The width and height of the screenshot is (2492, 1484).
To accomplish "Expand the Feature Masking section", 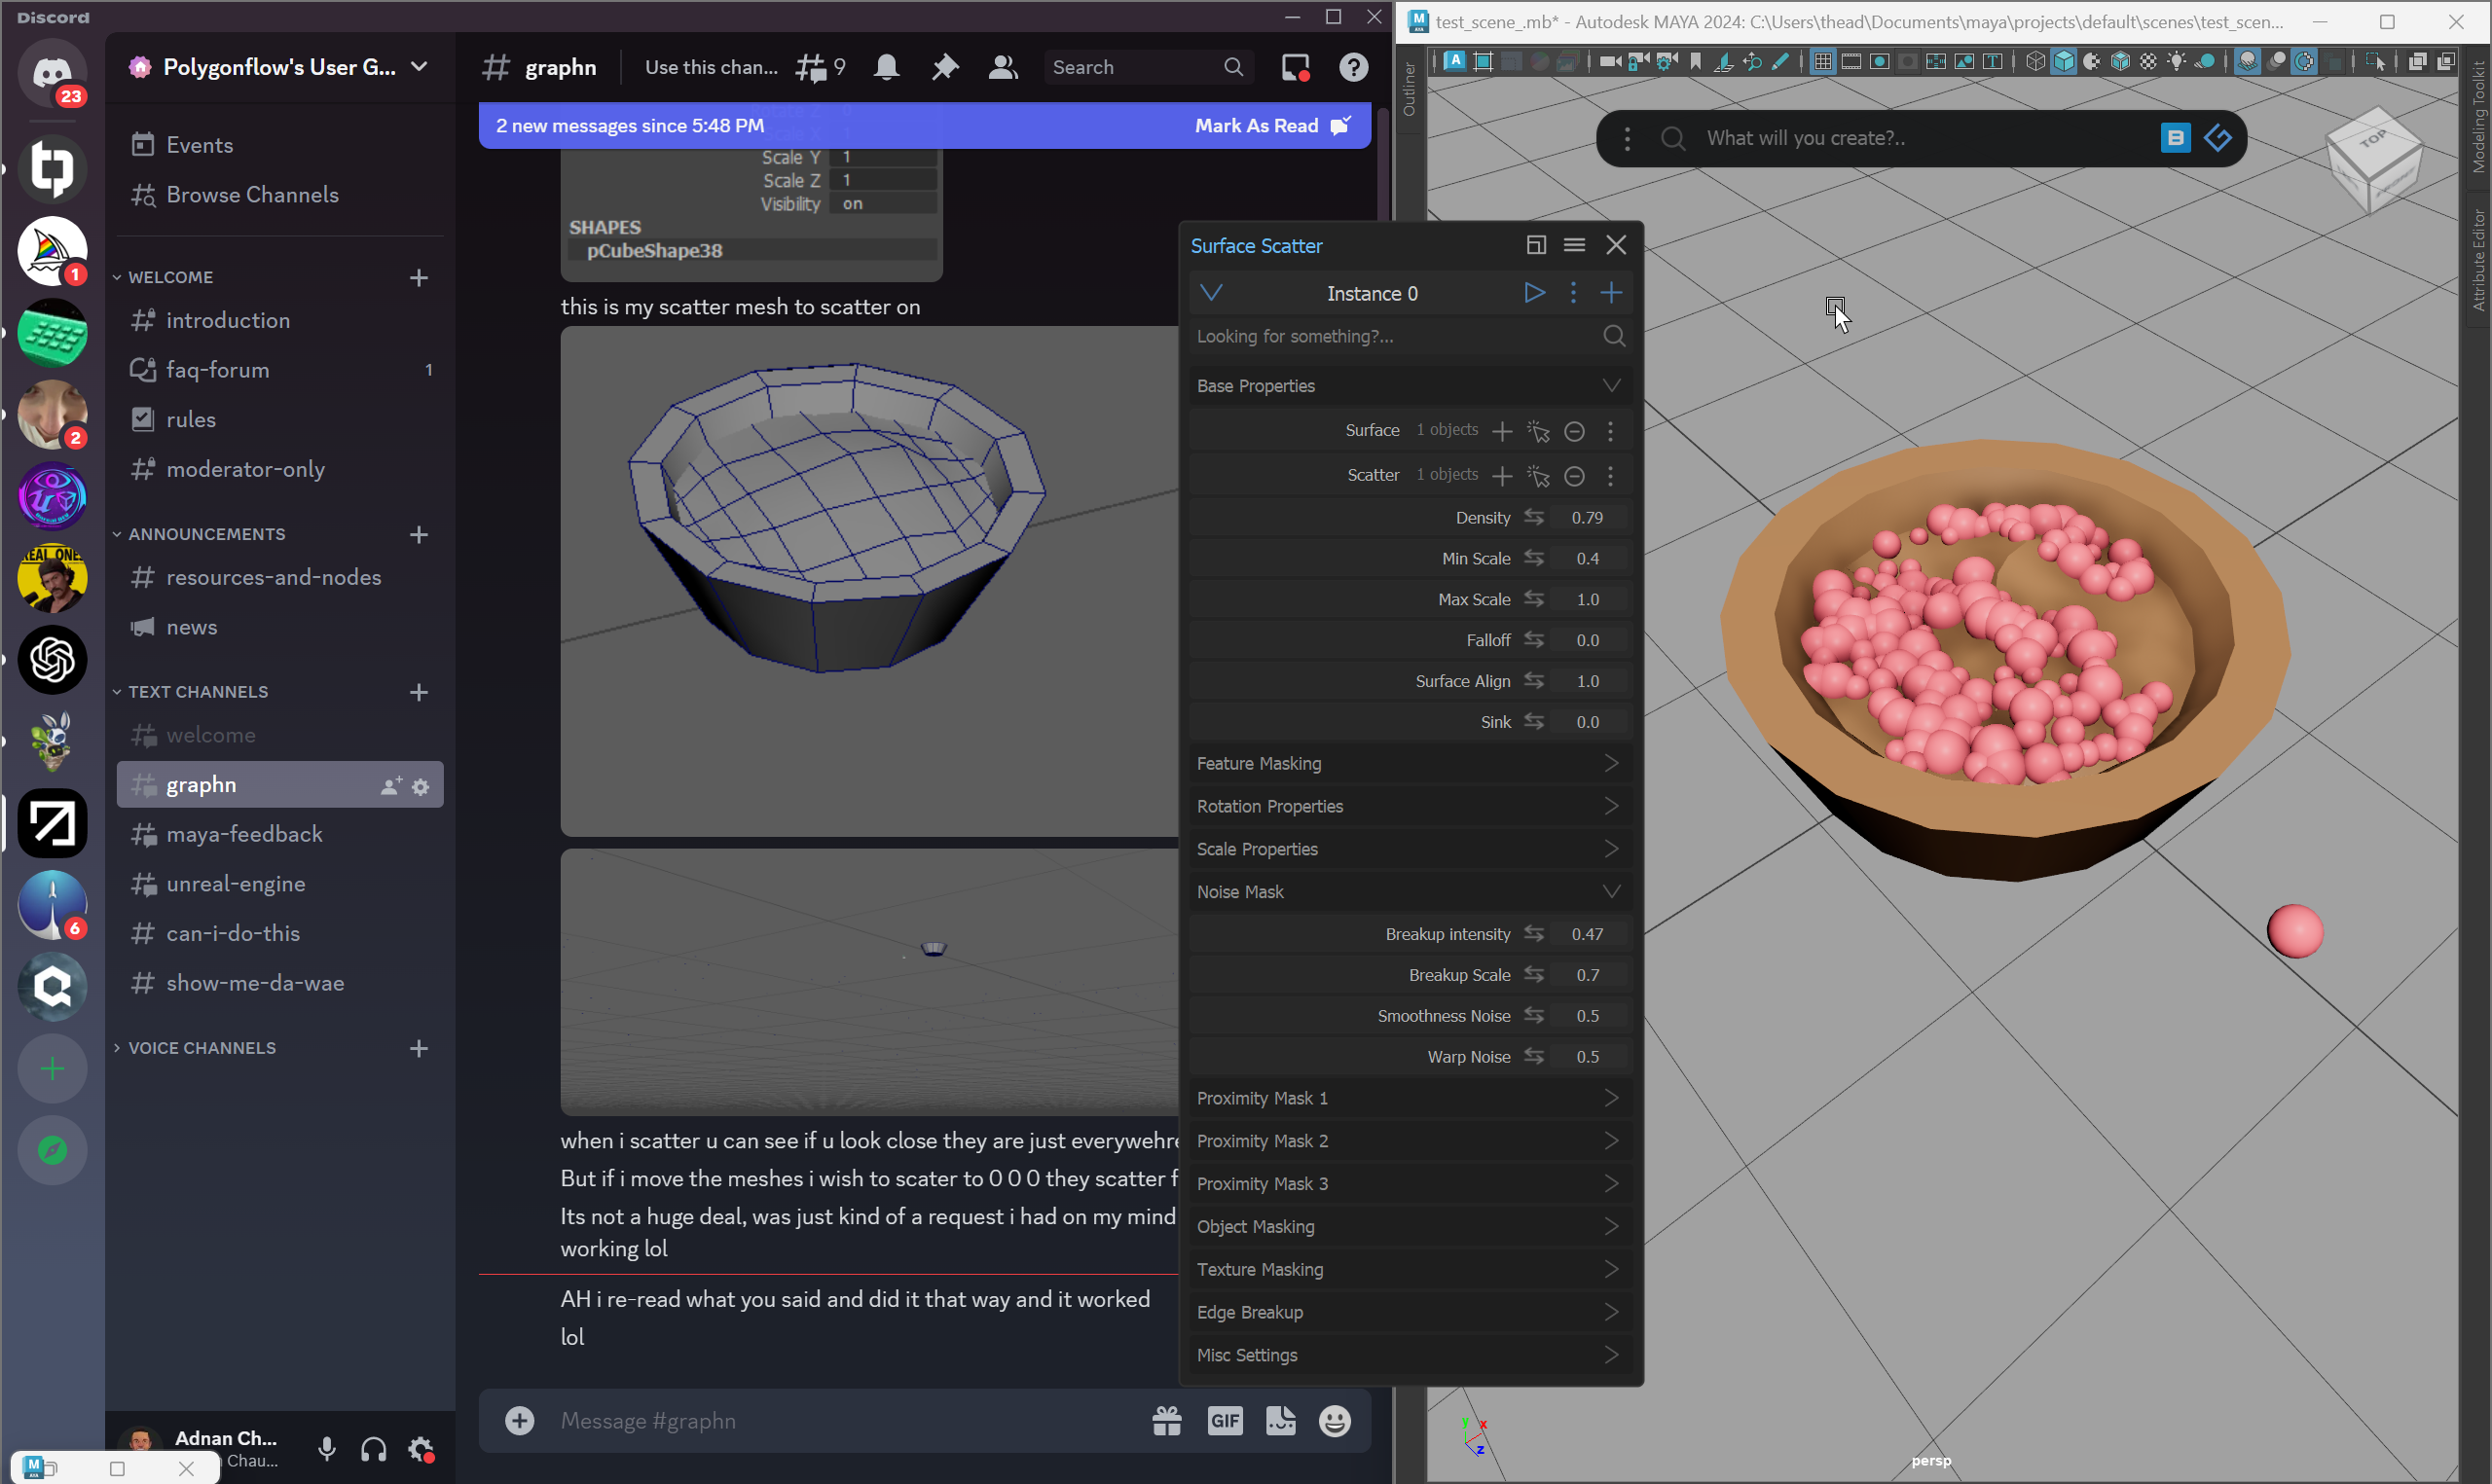I will click(1612, 763).
